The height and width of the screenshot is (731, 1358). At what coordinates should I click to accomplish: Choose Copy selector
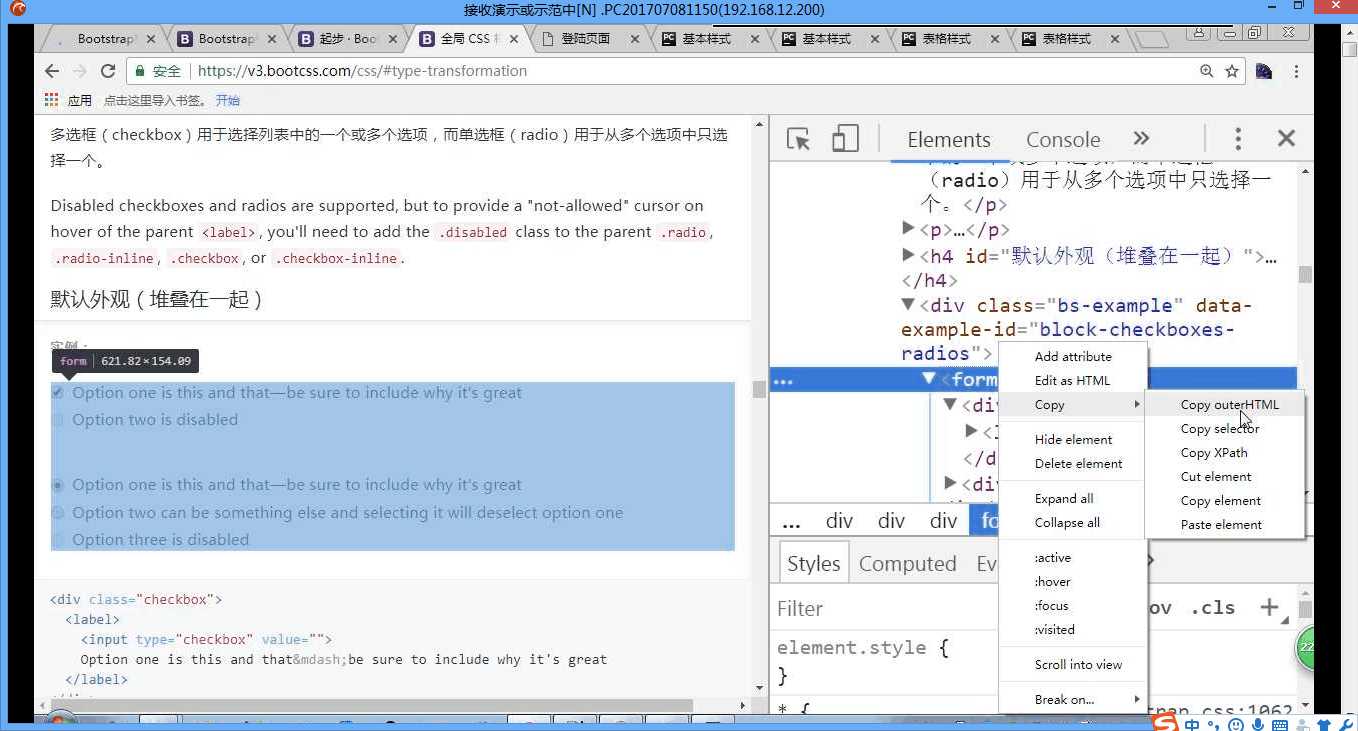[1219, 428]
